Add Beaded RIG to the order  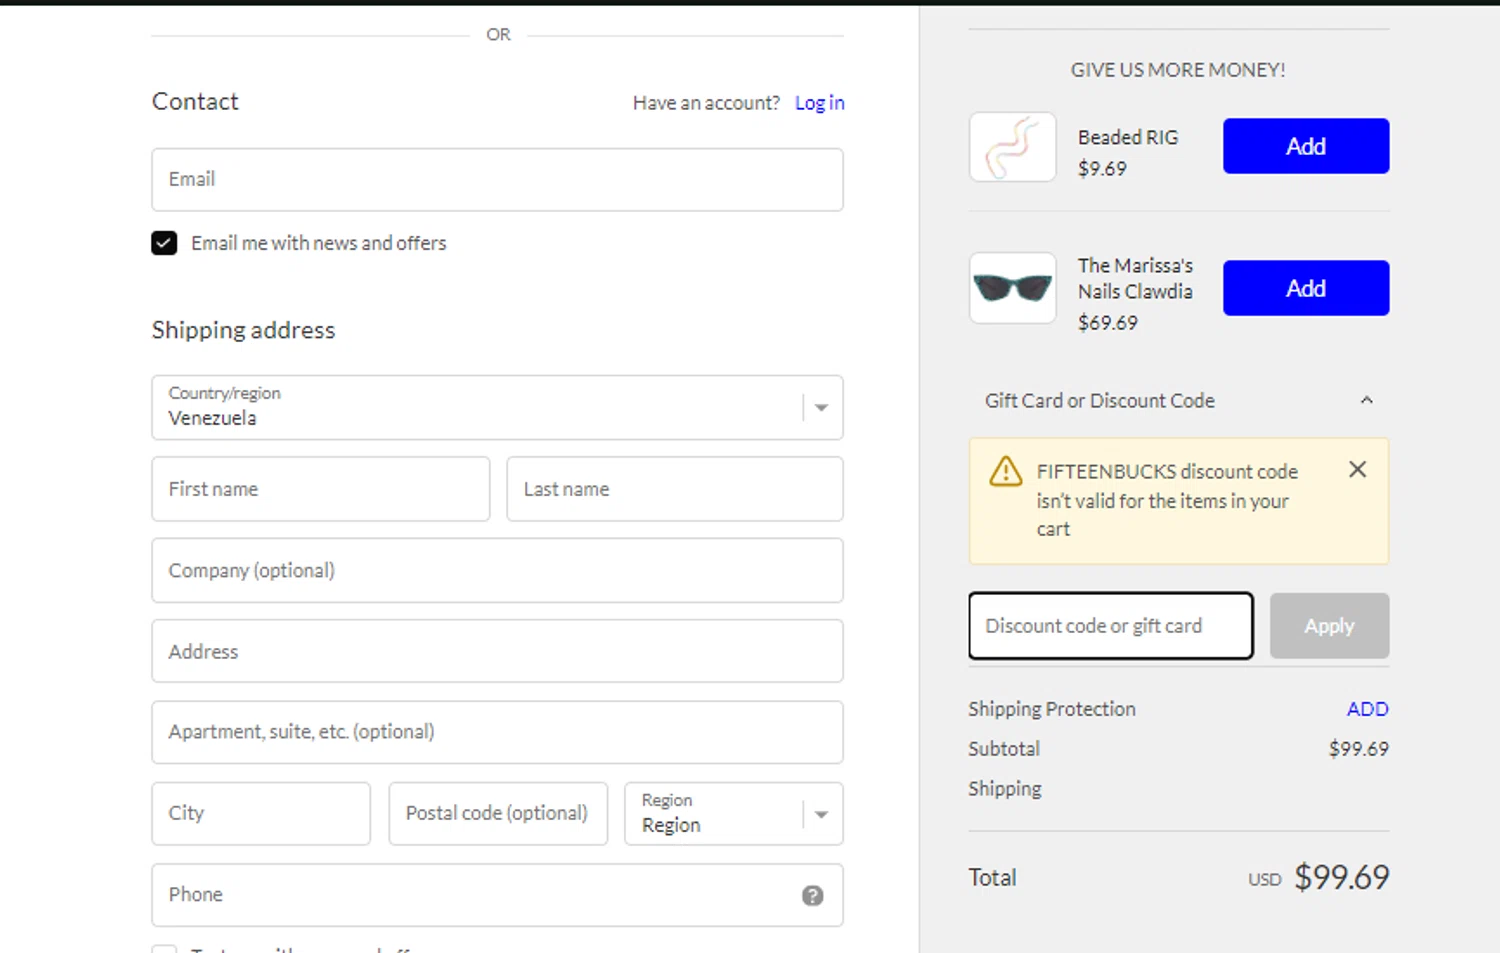point(1305,146)
